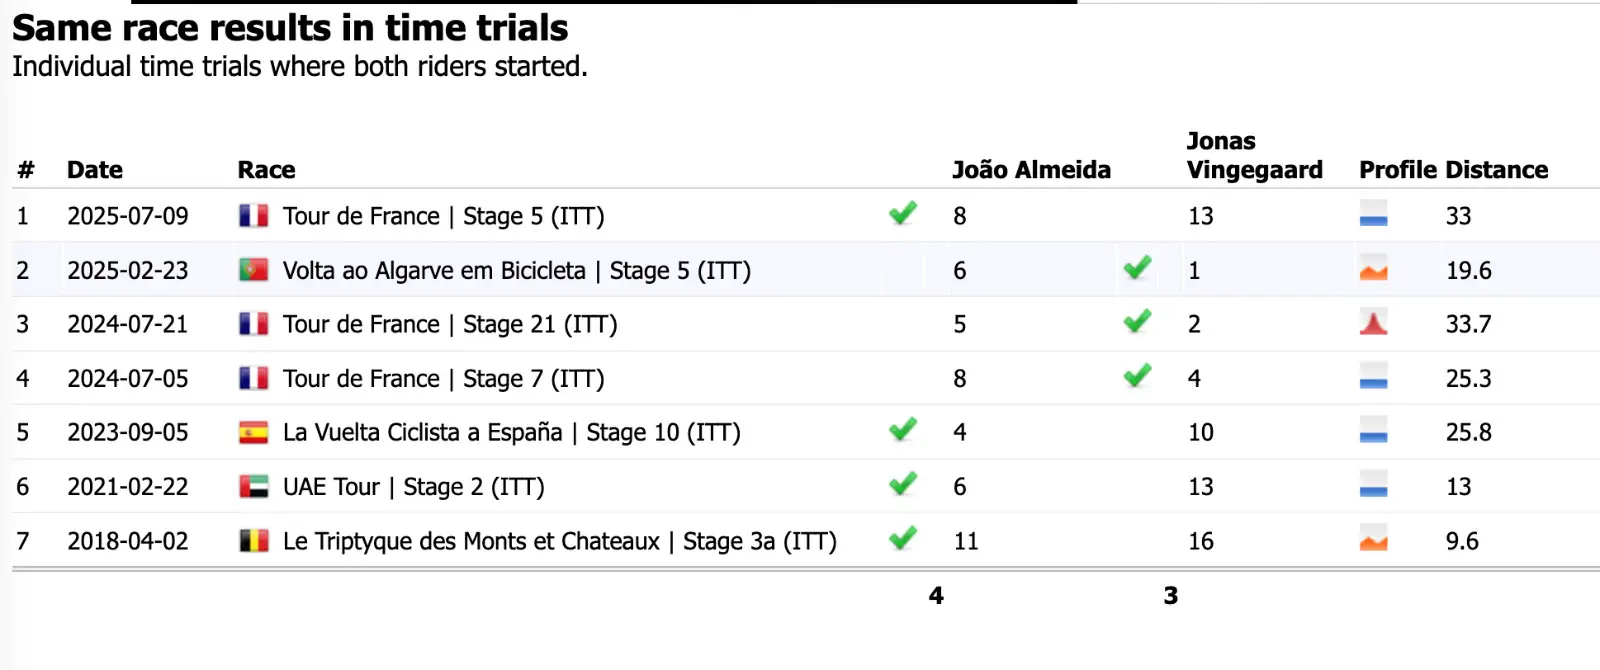1600x670 pixels.
Task: Click the João Almeida column header
Action: point(1031,170)
